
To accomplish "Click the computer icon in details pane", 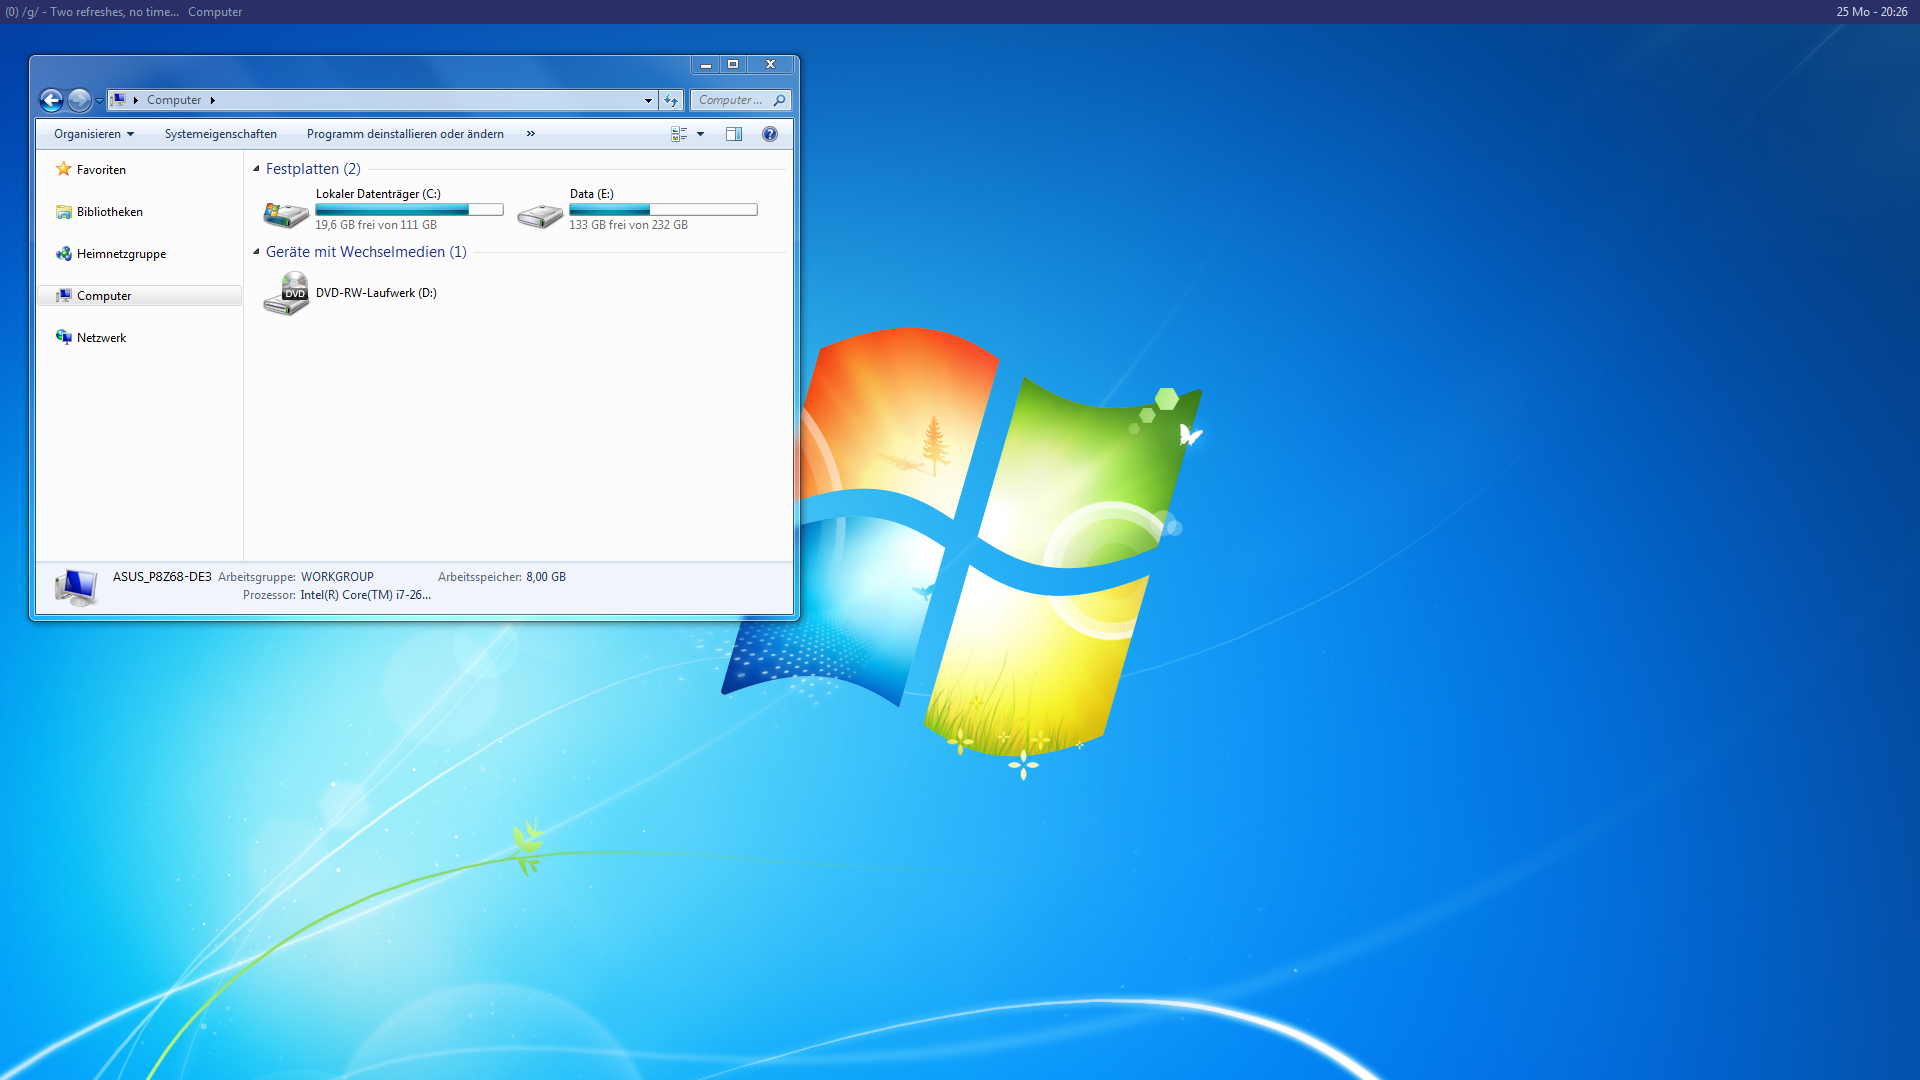I will tap(76, 587).
